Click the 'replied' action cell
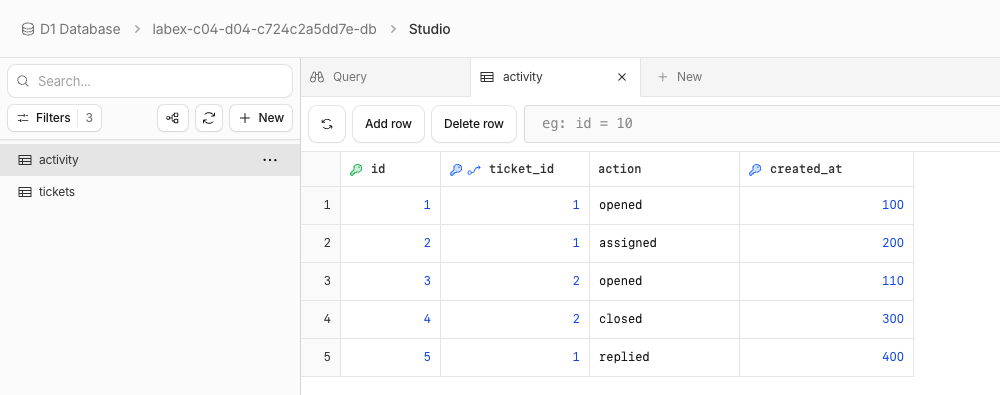This screenshot has height=395, width=1000. point(665,357)
